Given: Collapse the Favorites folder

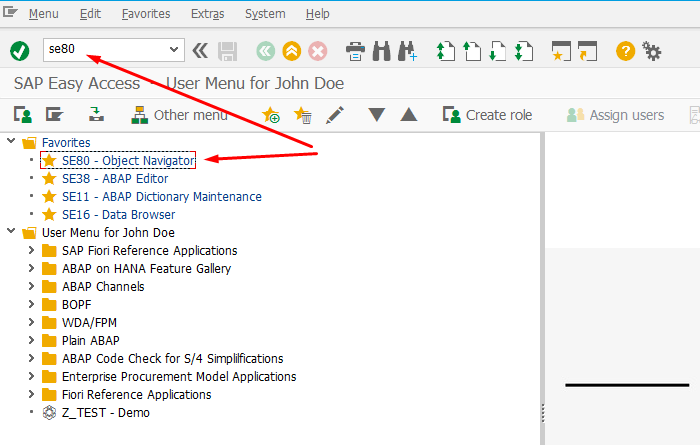Looking at the screenshot, I should (11, 141).
